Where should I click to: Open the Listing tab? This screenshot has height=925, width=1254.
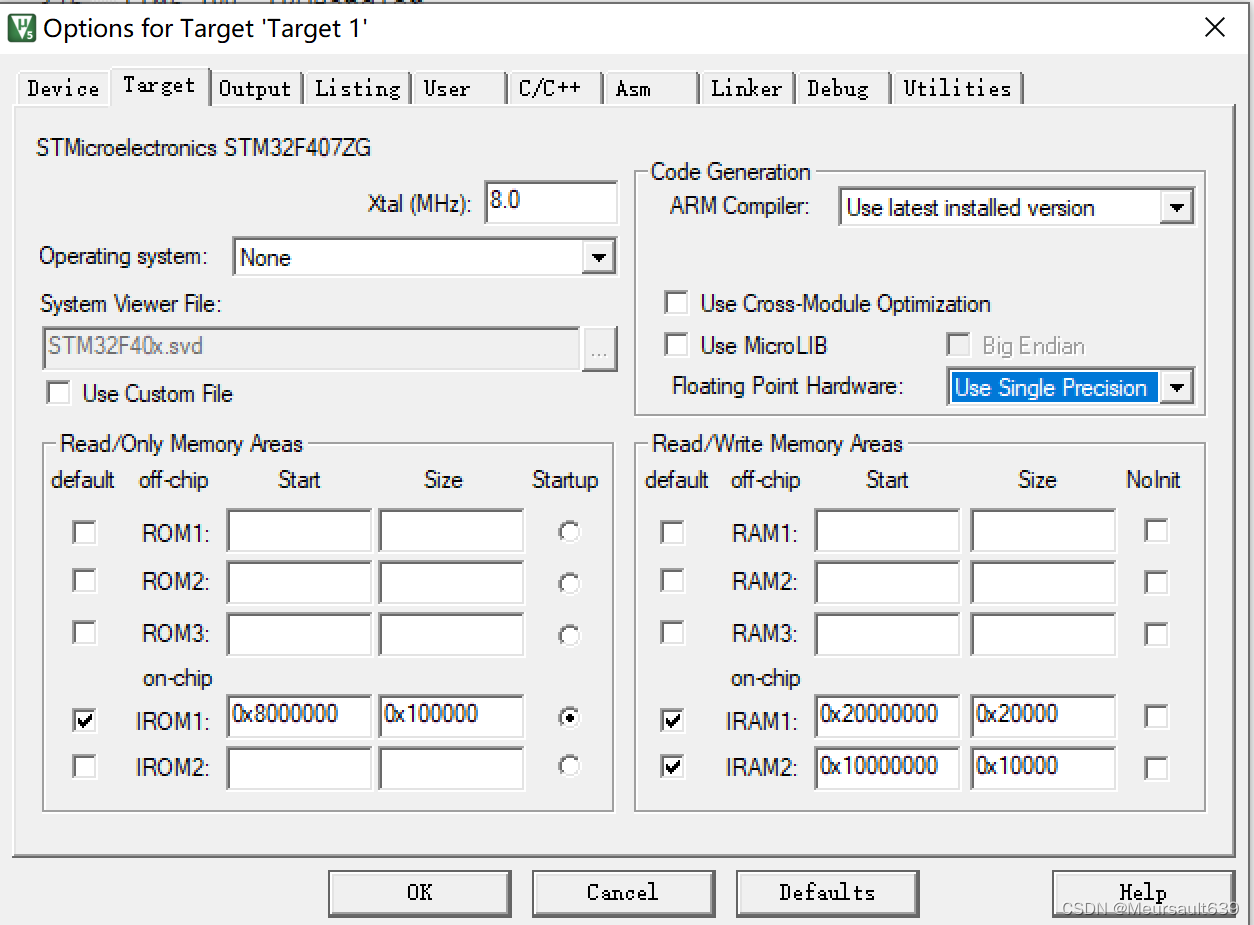click(357, 88)
